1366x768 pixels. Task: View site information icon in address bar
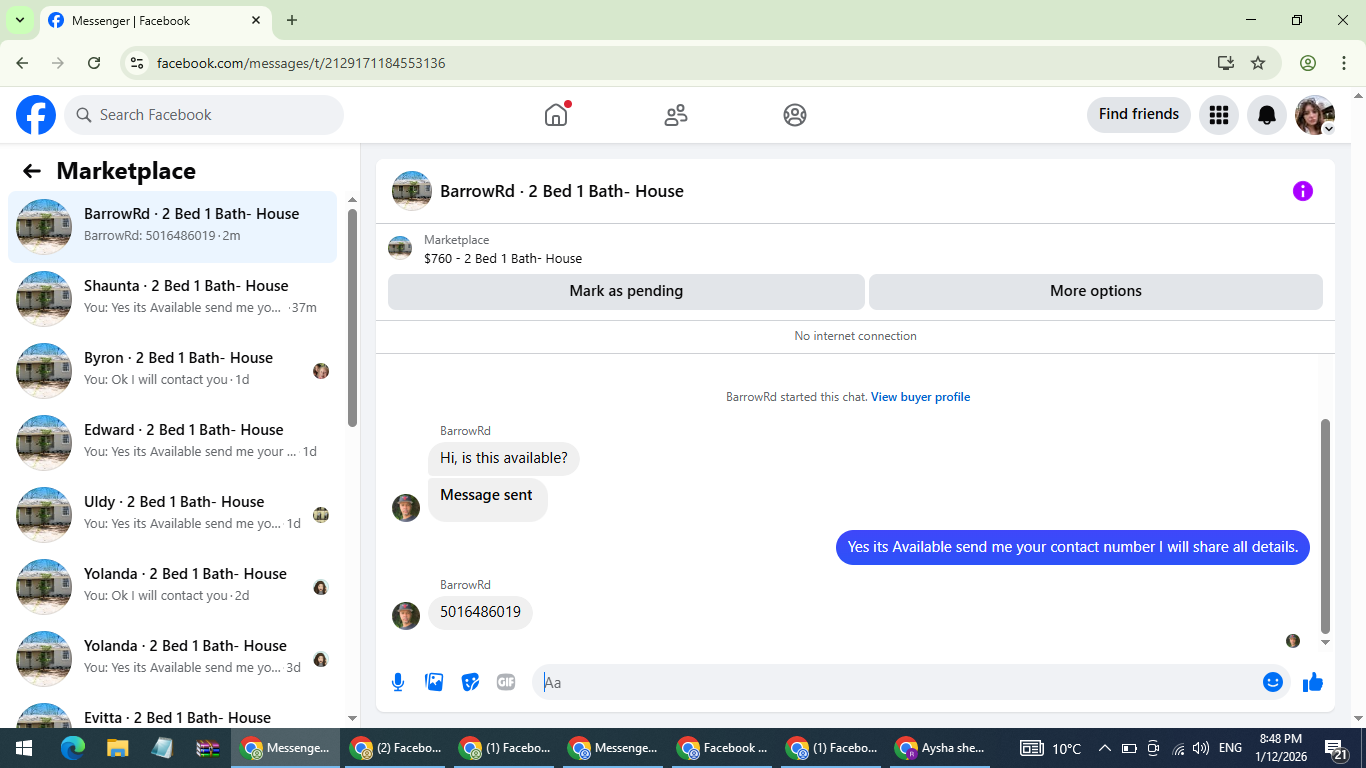click(x=138, y=63)
